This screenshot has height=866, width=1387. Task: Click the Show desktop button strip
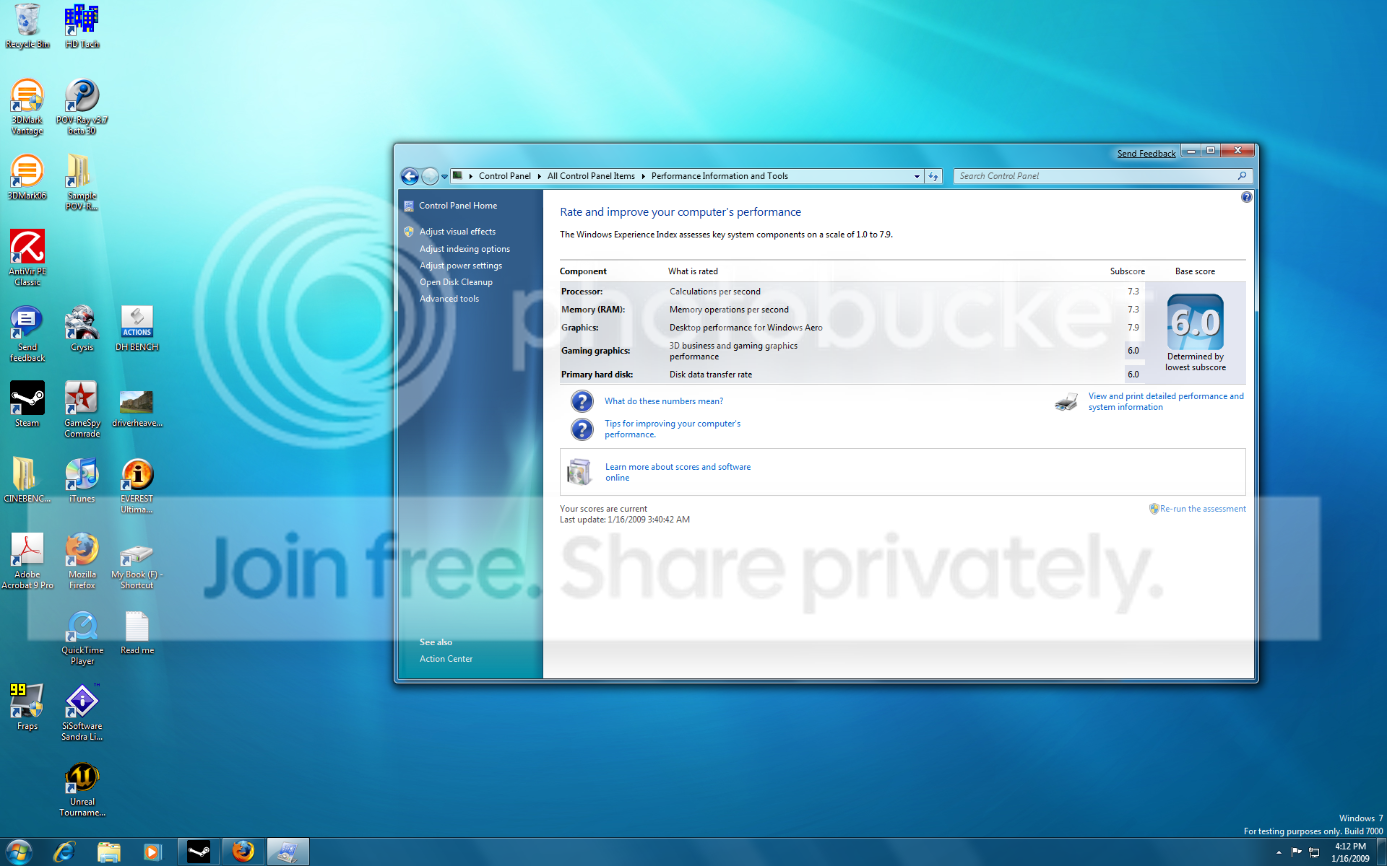[1380, 852]
